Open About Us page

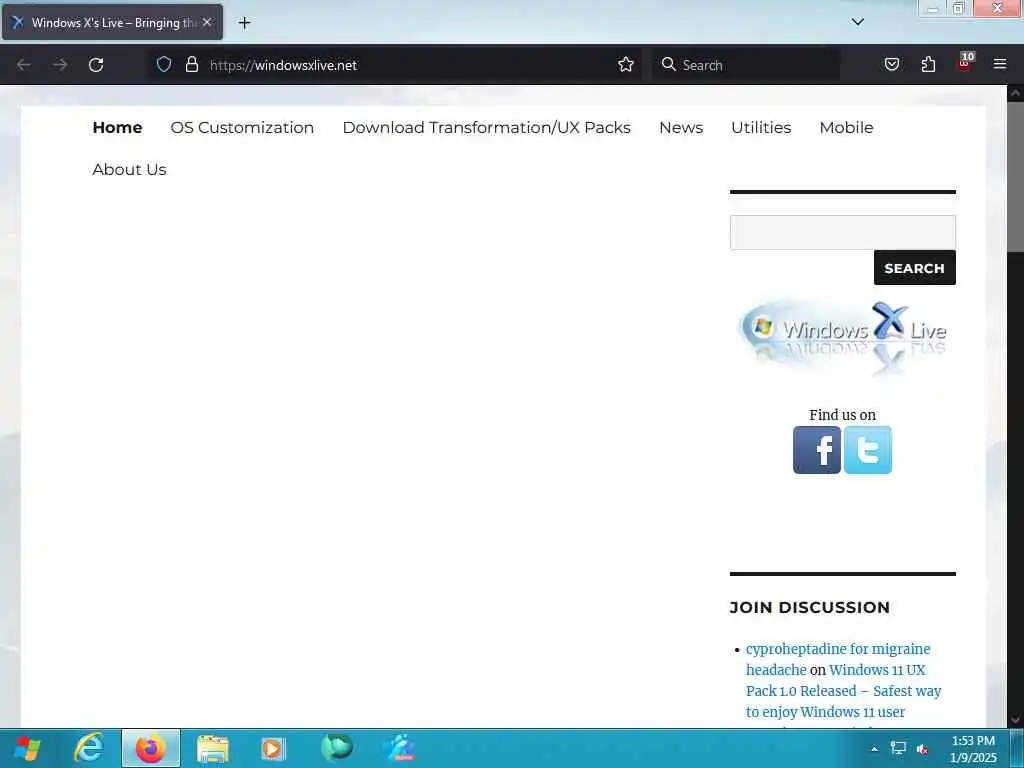129,169
